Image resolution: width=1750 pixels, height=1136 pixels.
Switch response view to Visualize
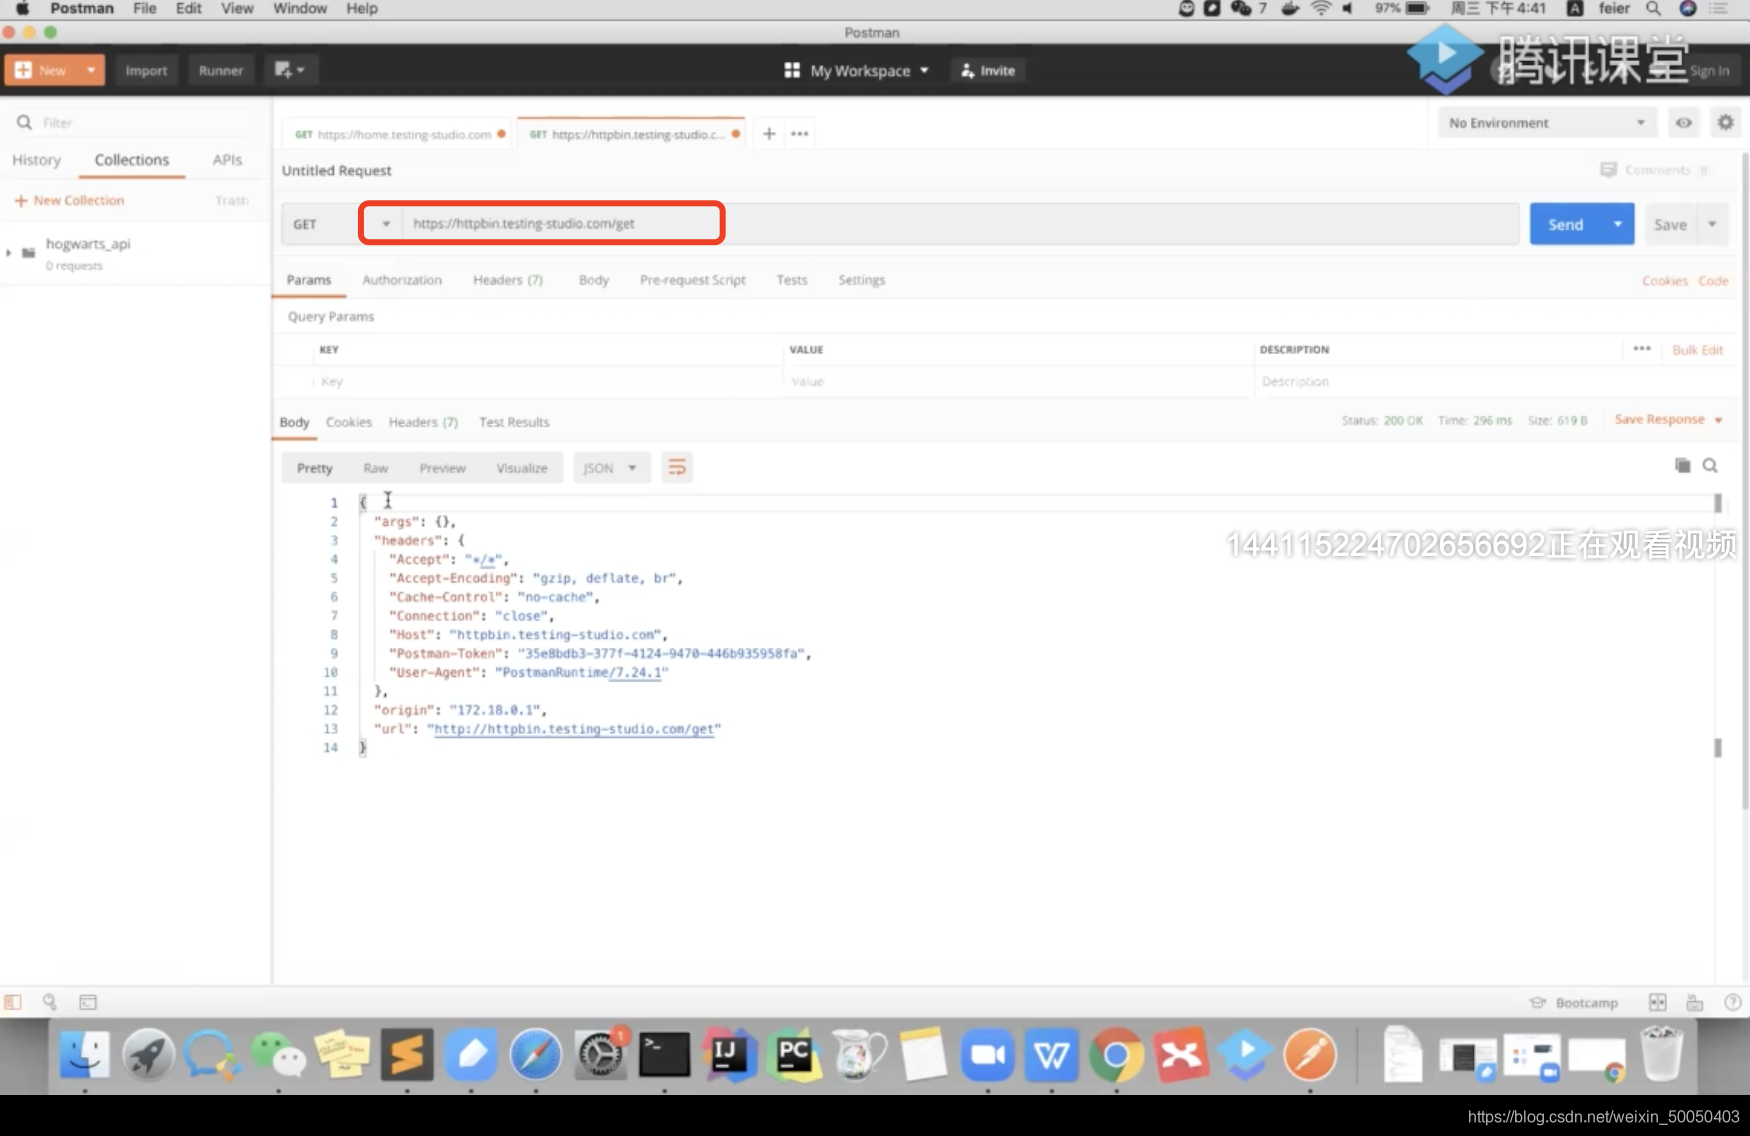[522, 468]
